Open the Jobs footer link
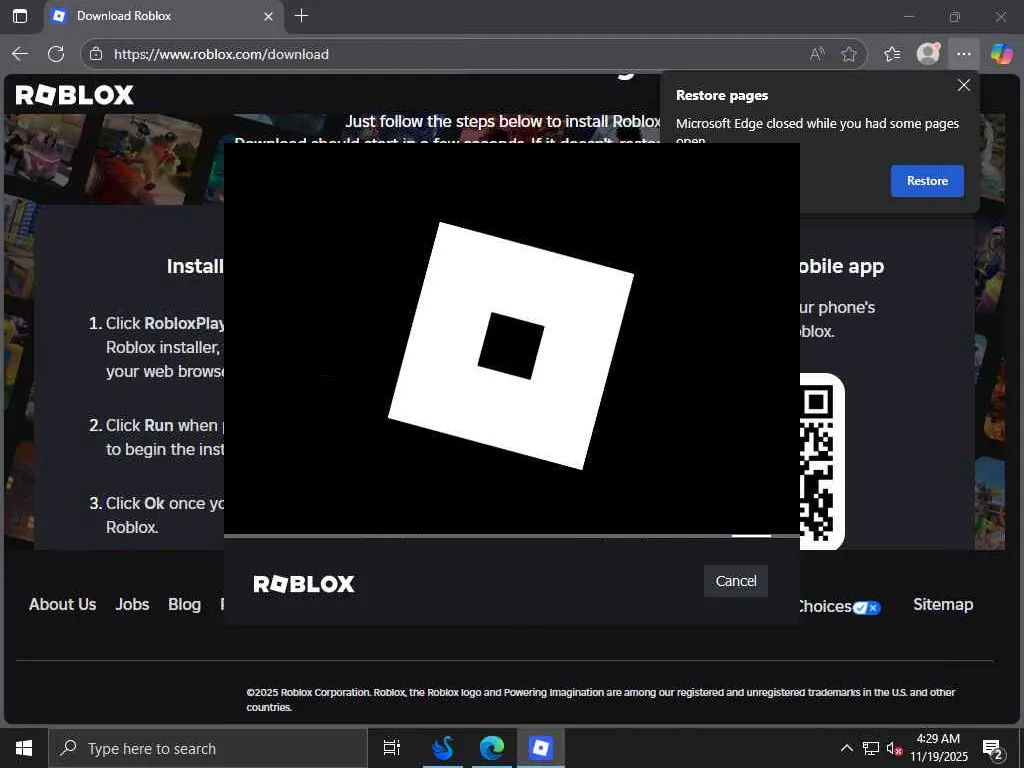This screenshot has width=1024, height=768. (133, 605)
